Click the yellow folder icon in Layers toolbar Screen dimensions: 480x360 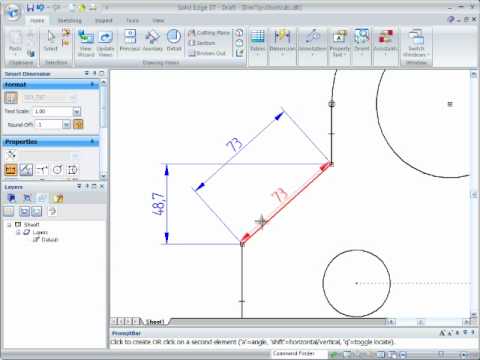[x=58, y=199]
